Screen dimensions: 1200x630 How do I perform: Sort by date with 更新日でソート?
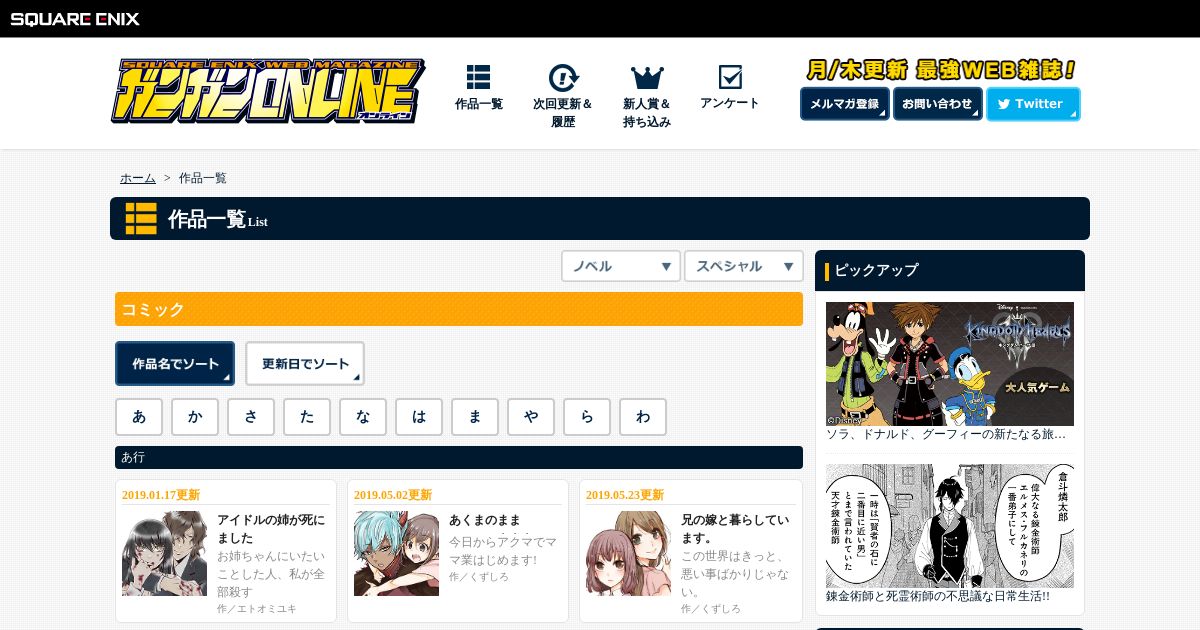(305, 363)
